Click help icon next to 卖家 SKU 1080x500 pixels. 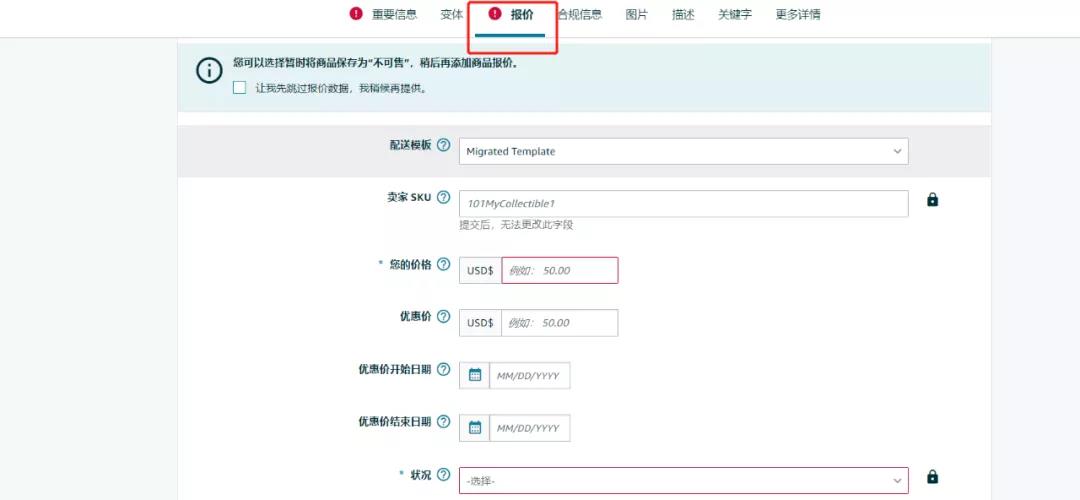pyautogui.click(x=443, y=197)
